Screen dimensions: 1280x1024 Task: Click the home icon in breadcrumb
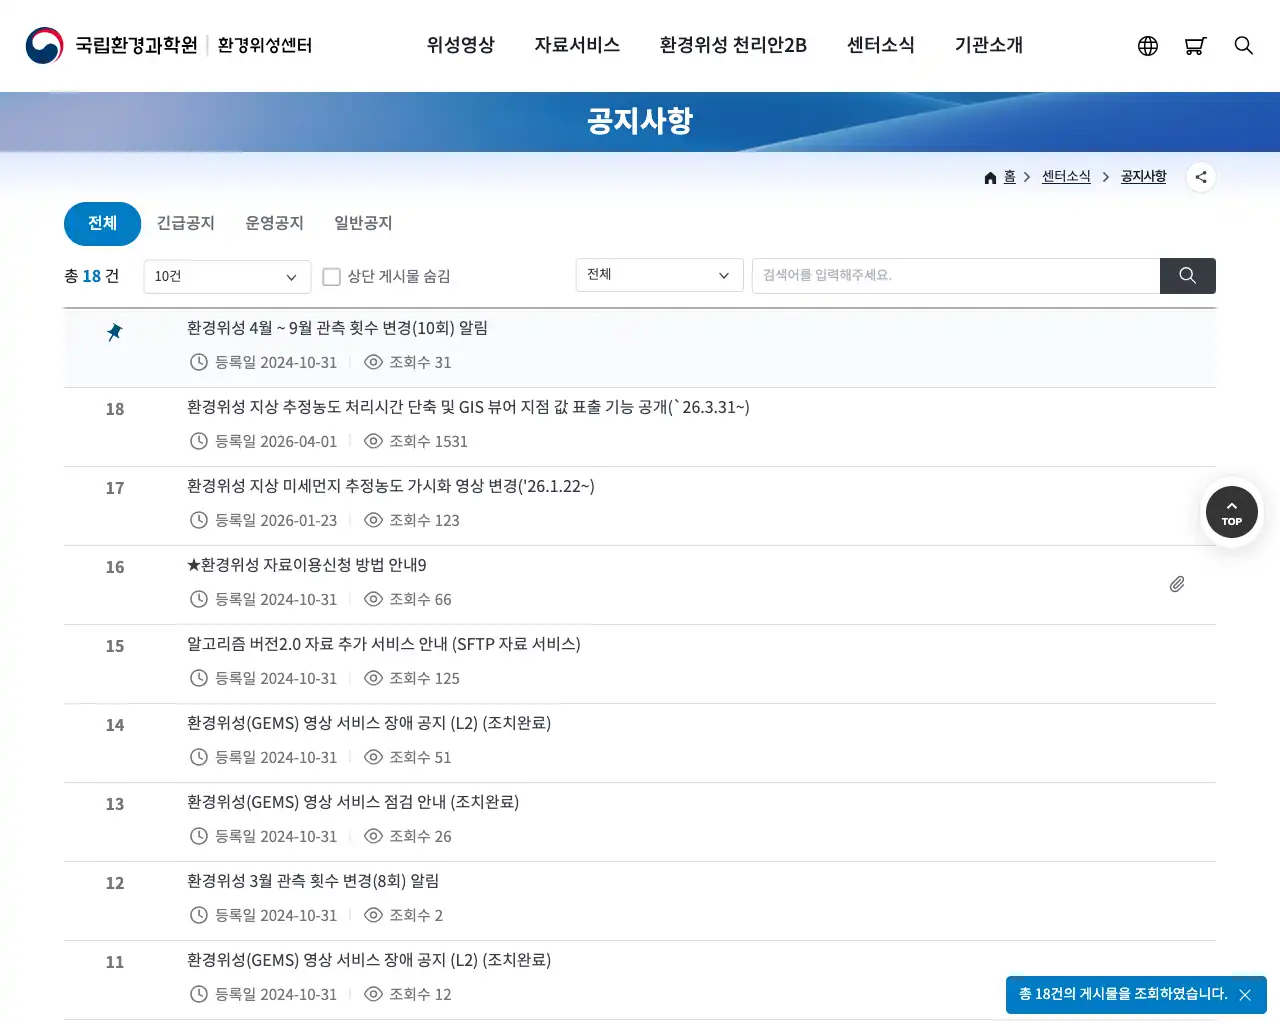(x=990, y=178)
